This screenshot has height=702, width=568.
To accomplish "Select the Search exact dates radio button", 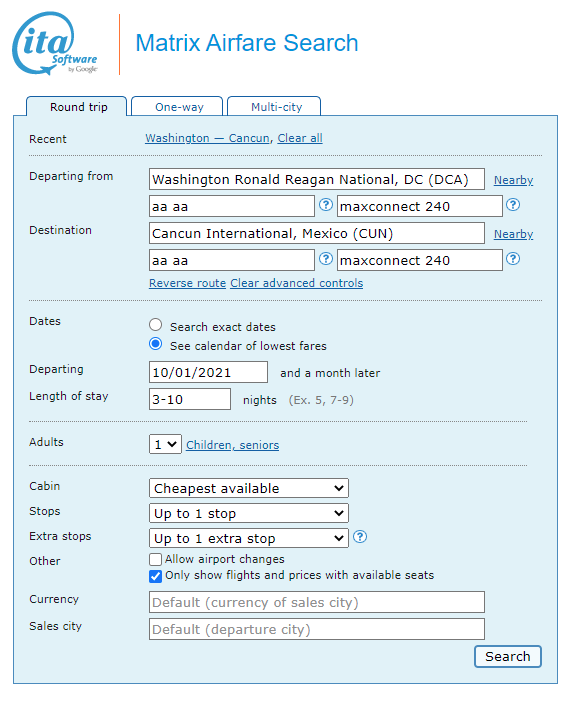I will pos(155,325).
